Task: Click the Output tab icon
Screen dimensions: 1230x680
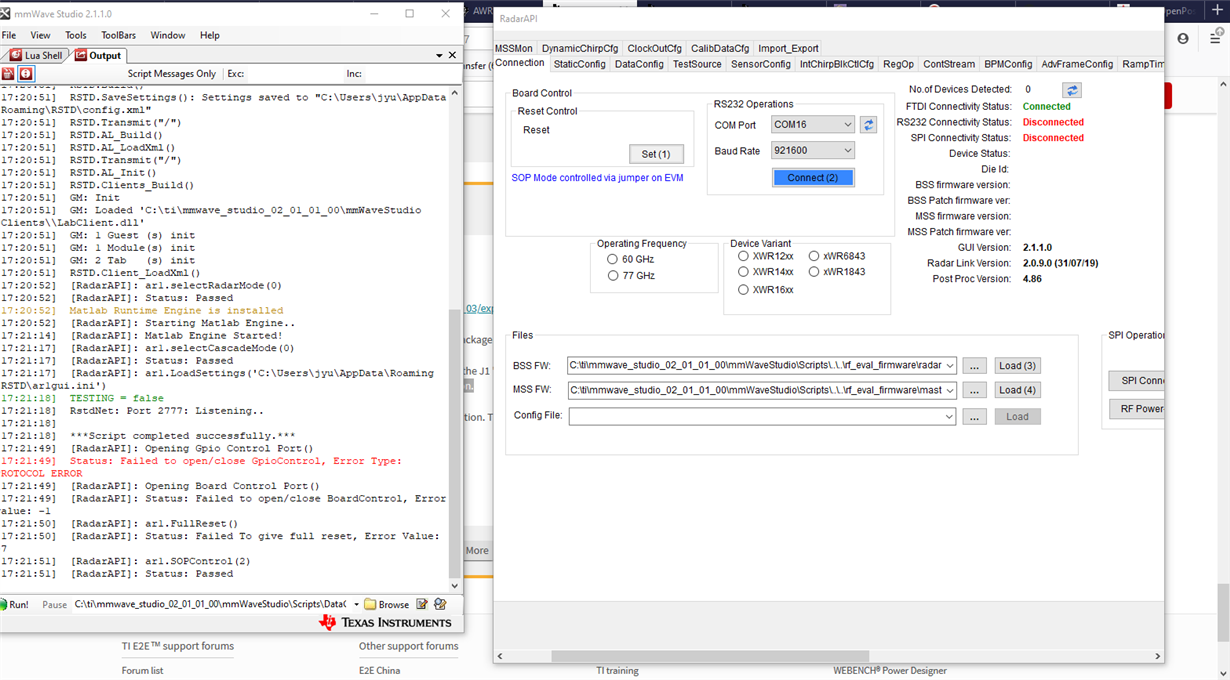Action: coord(81,55)
